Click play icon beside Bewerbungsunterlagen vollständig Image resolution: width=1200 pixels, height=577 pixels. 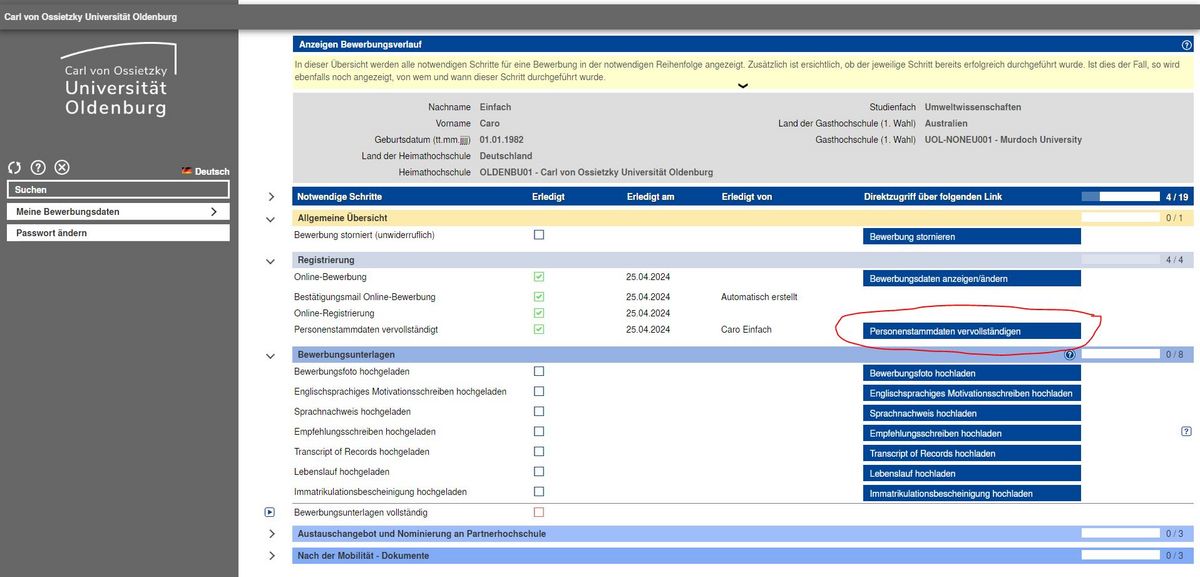coord(270,512)
